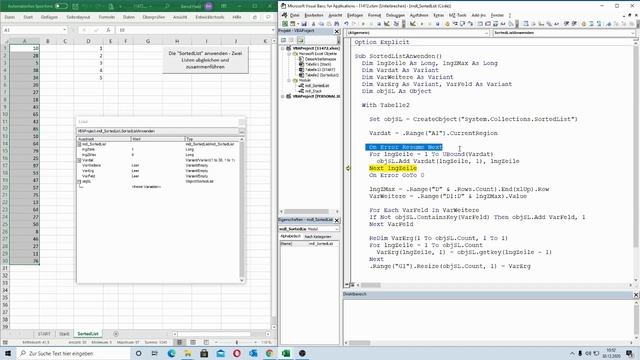Open Extras menu in VBA editor
Image resolution: width=640 pixels, height=360 pixels.
[439, 15]
